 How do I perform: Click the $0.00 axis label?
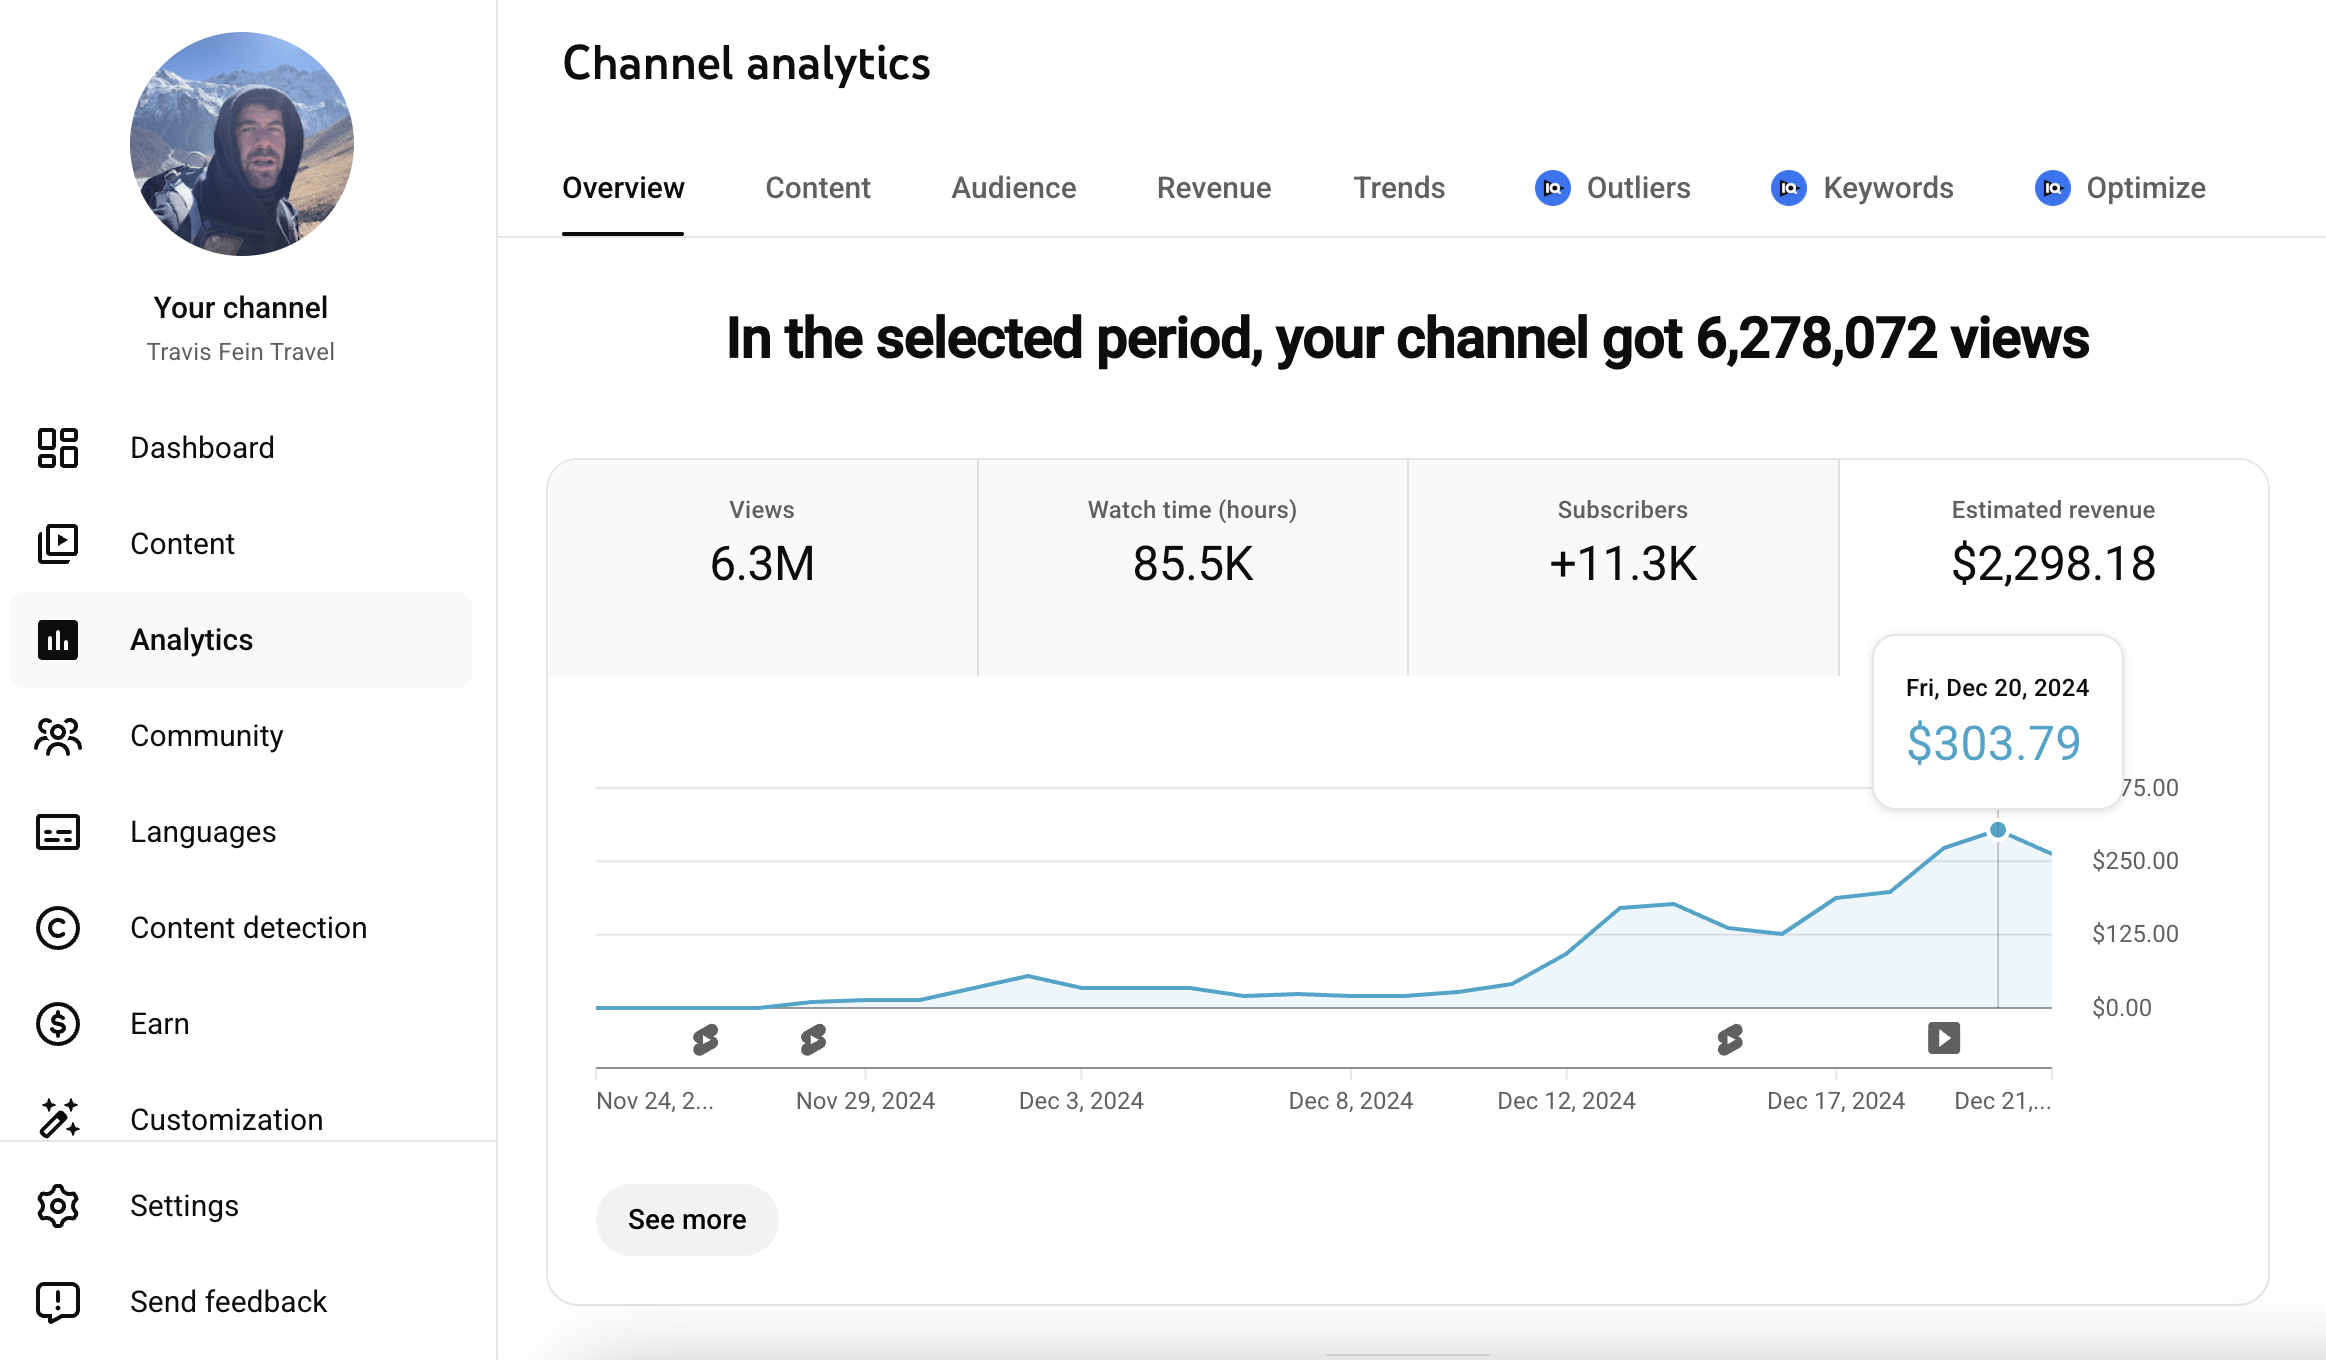(2122, 1008)
